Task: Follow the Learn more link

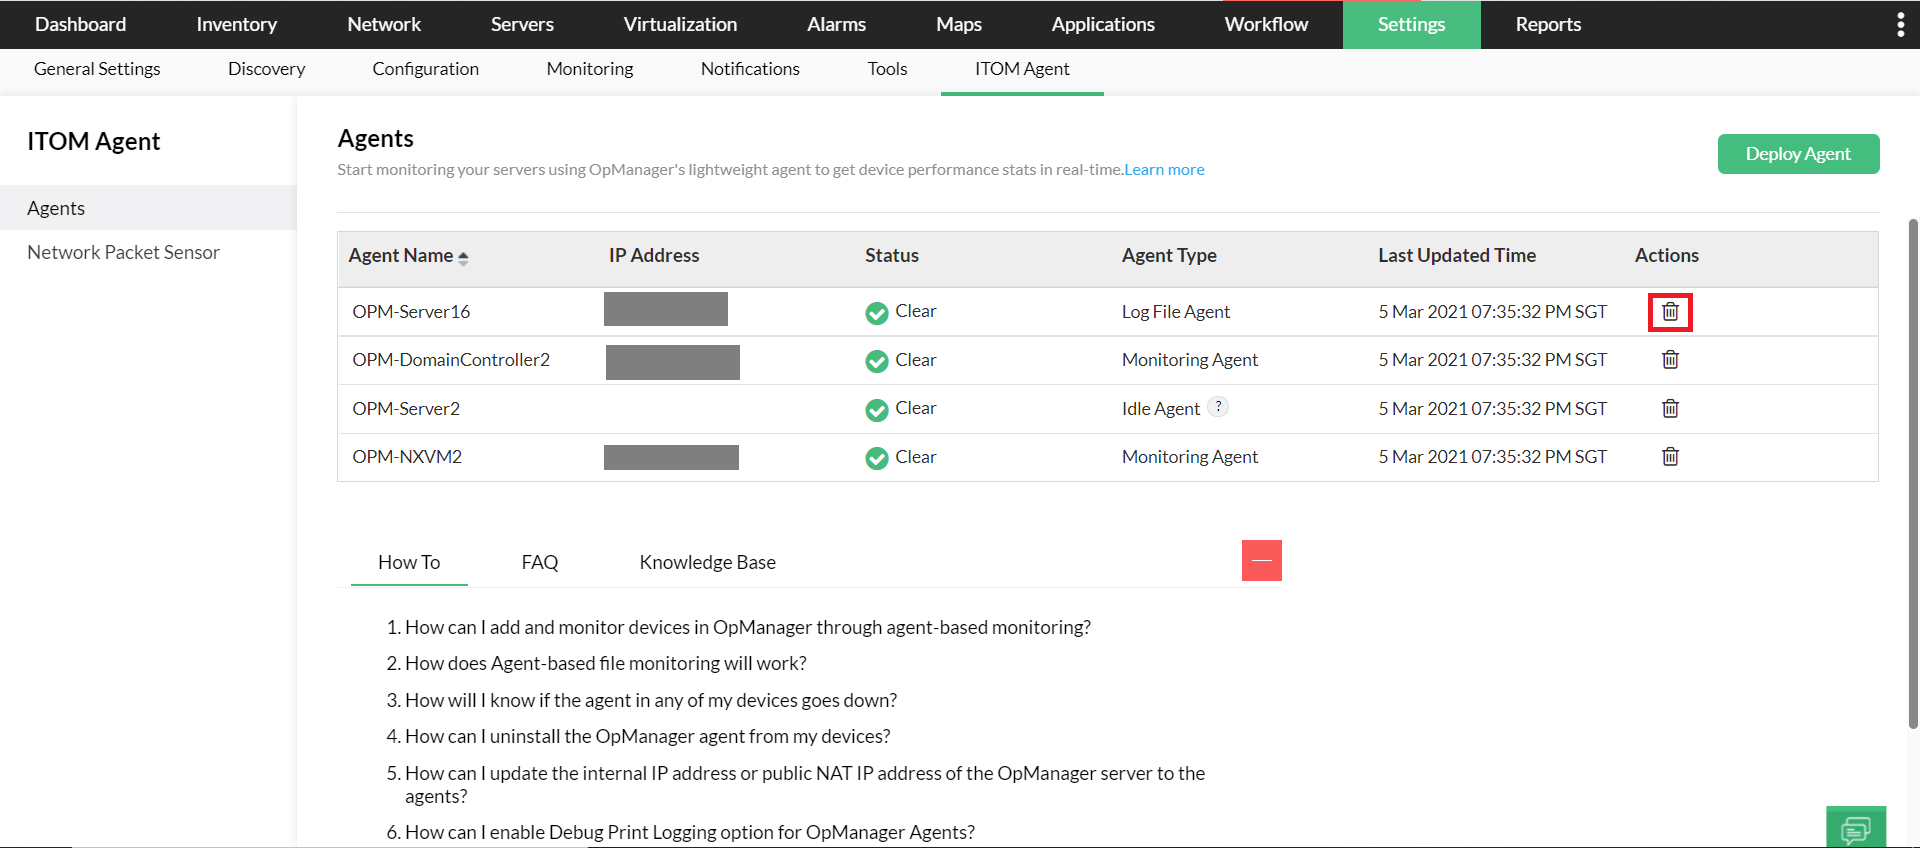Action: click(x=1164, y=170)
